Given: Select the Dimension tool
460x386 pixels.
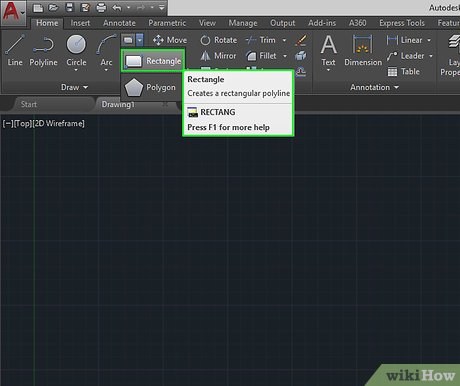Looking at the screenshot, I should click(x=363, y=51).
